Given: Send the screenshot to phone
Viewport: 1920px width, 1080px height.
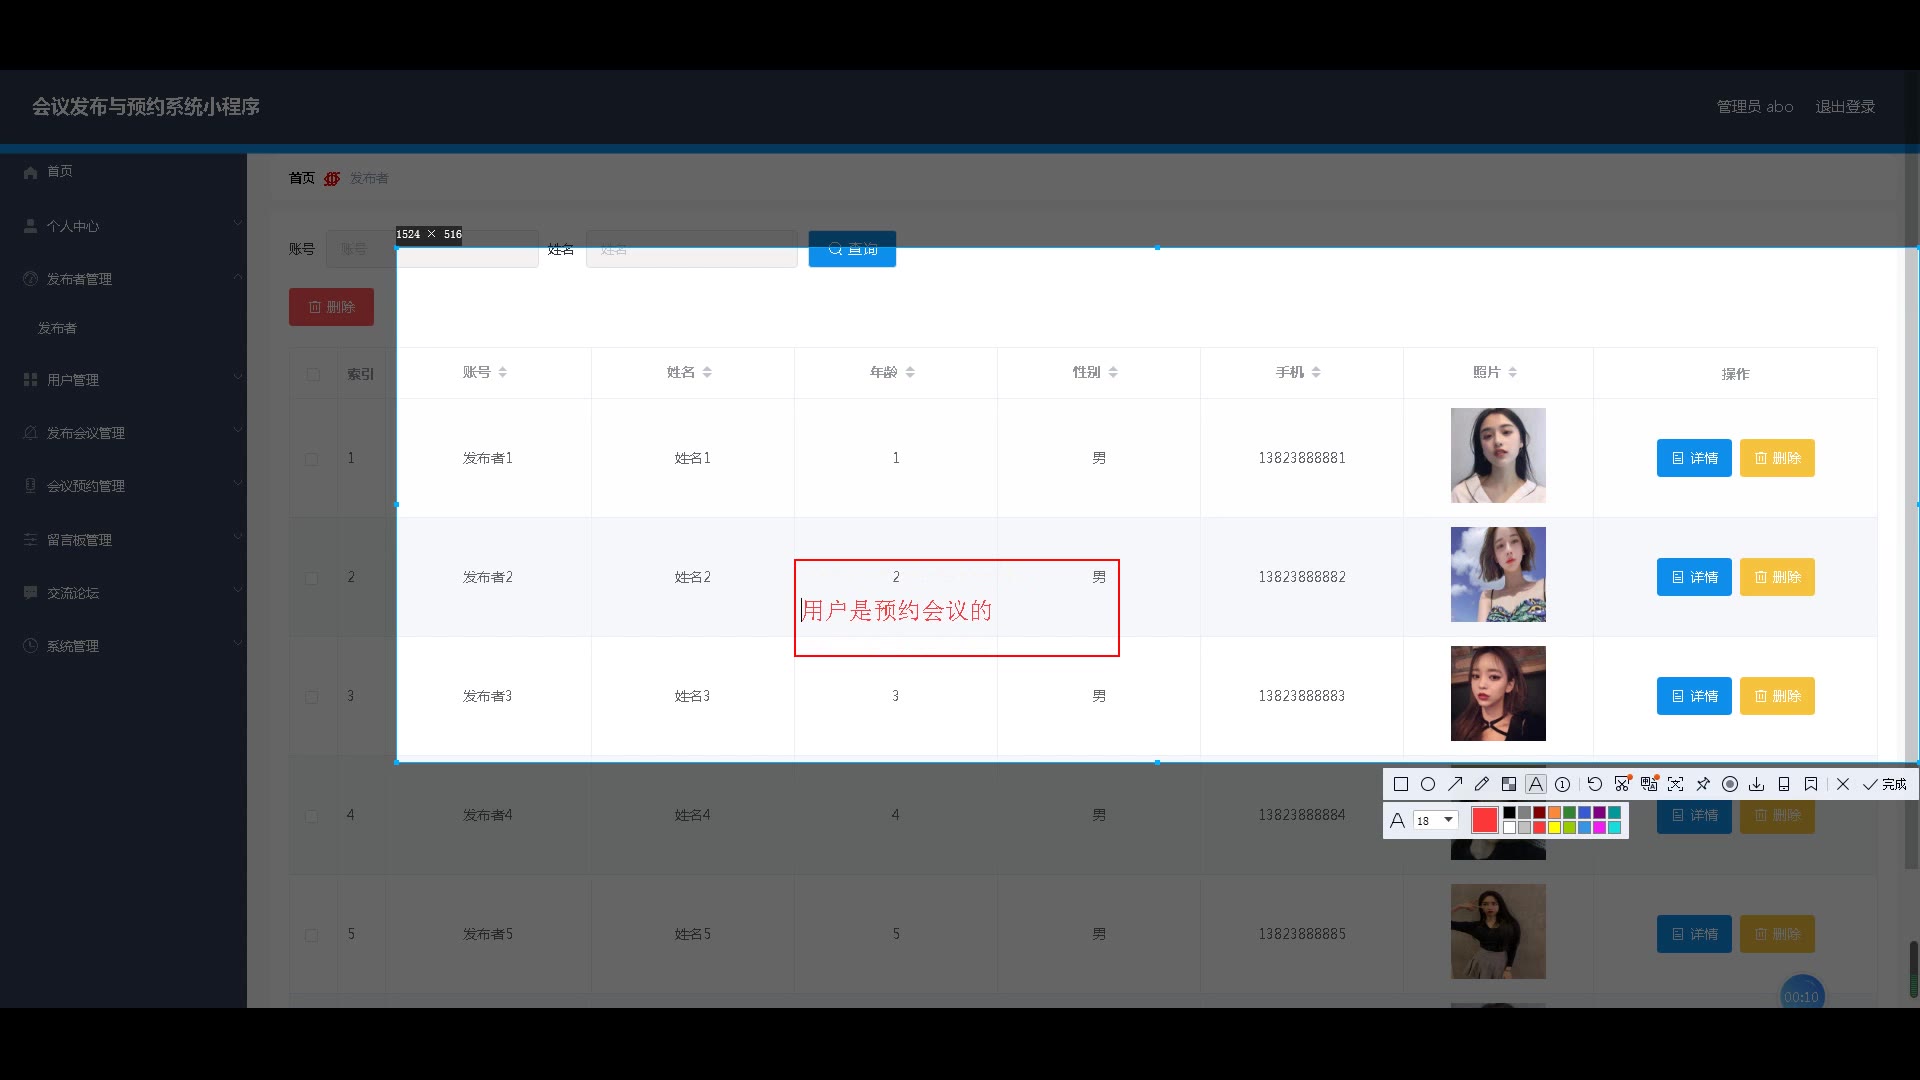Looking at the screenshot, I should (1784, 784).
